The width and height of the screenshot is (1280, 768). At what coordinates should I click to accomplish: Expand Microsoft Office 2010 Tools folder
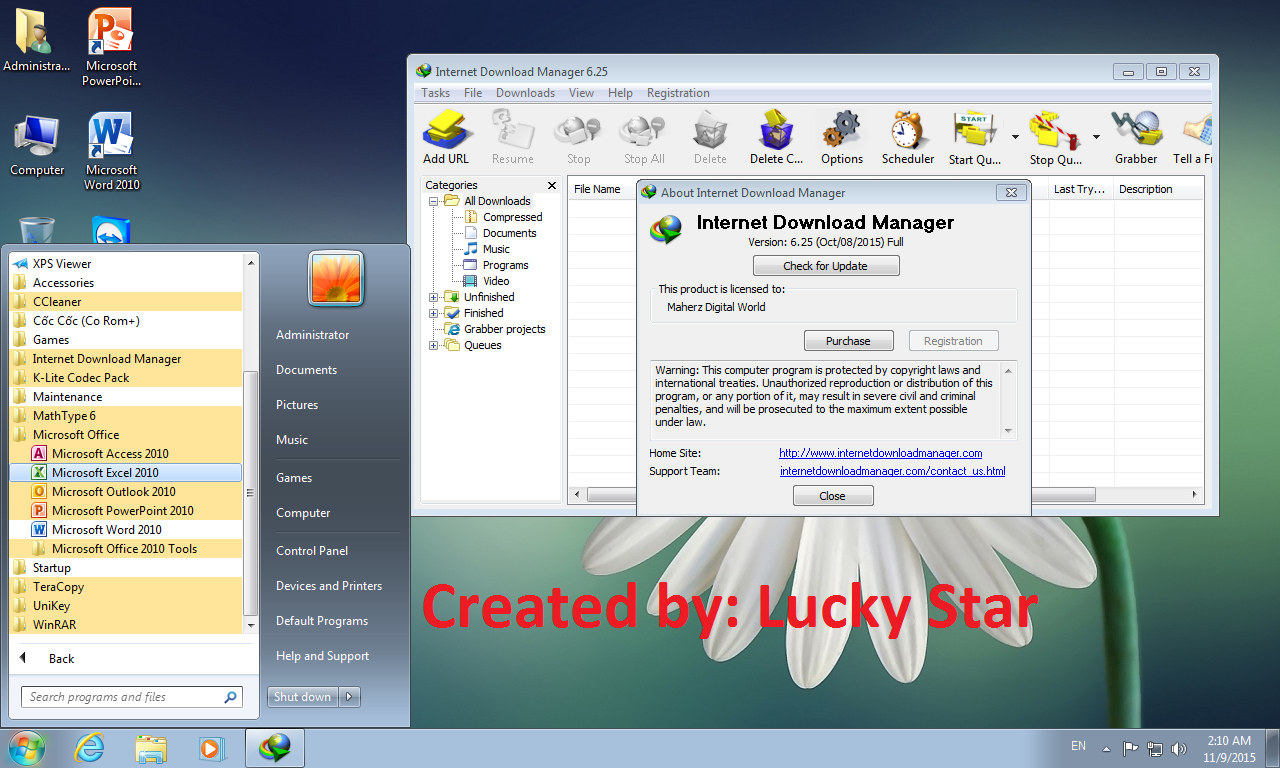tap(125, 549)
